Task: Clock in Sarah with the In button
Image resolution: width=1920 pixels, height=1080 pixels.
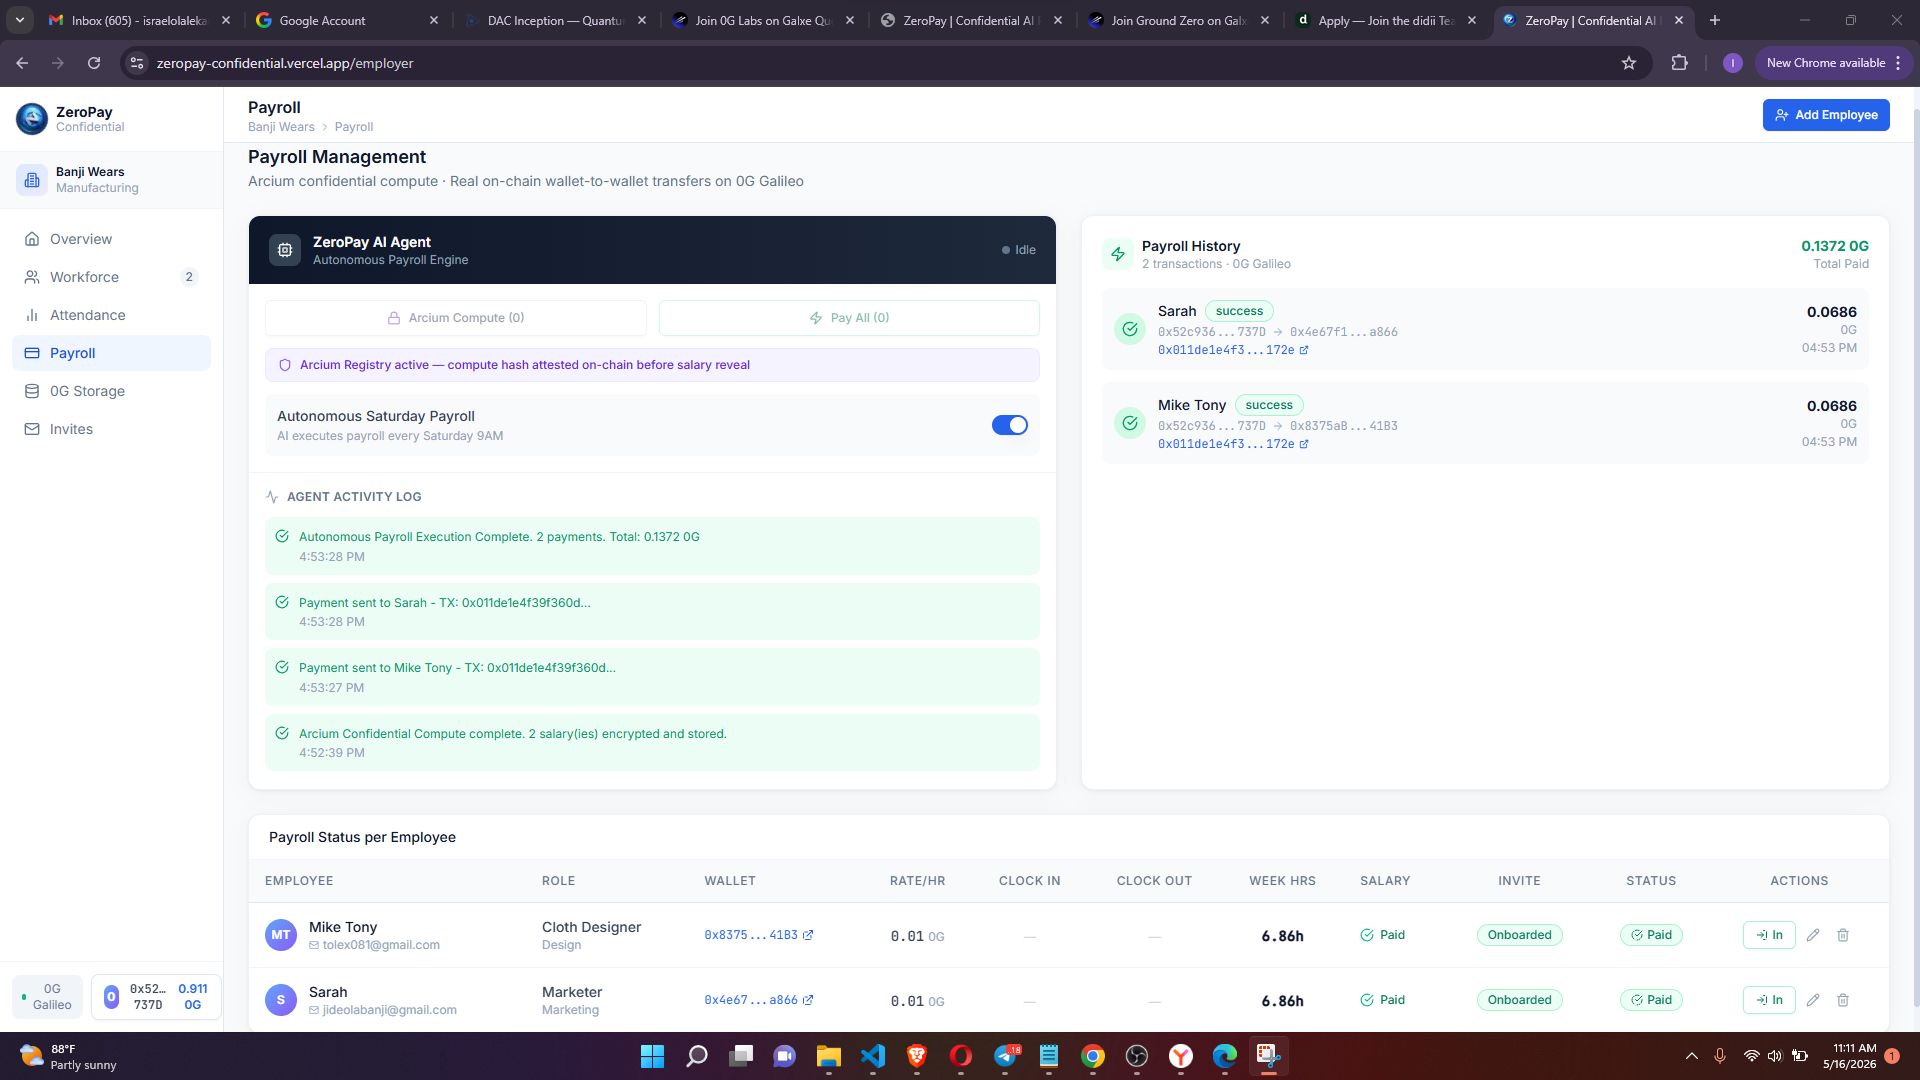Action: point(1769,1000)
